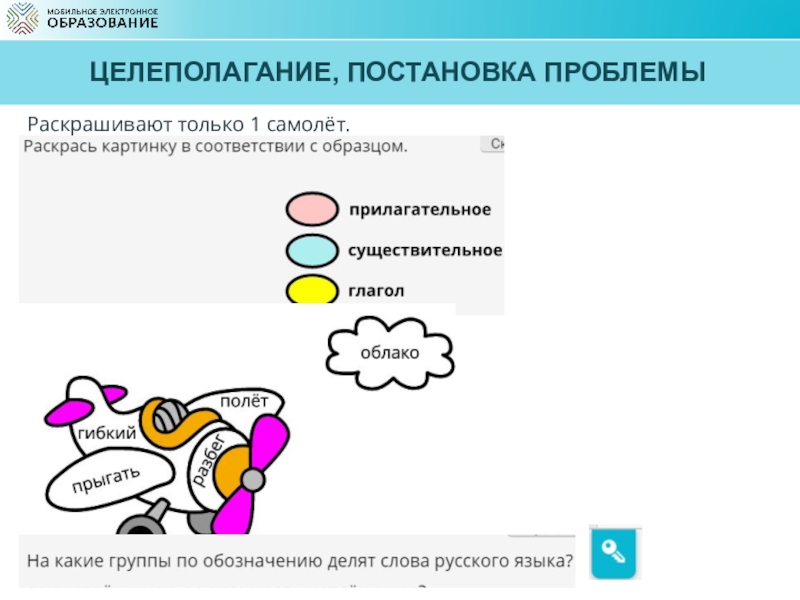This screenshot has height=600, width=800.
Task: Select the cloud labeled облако
Action: click(x=390, y=353)
